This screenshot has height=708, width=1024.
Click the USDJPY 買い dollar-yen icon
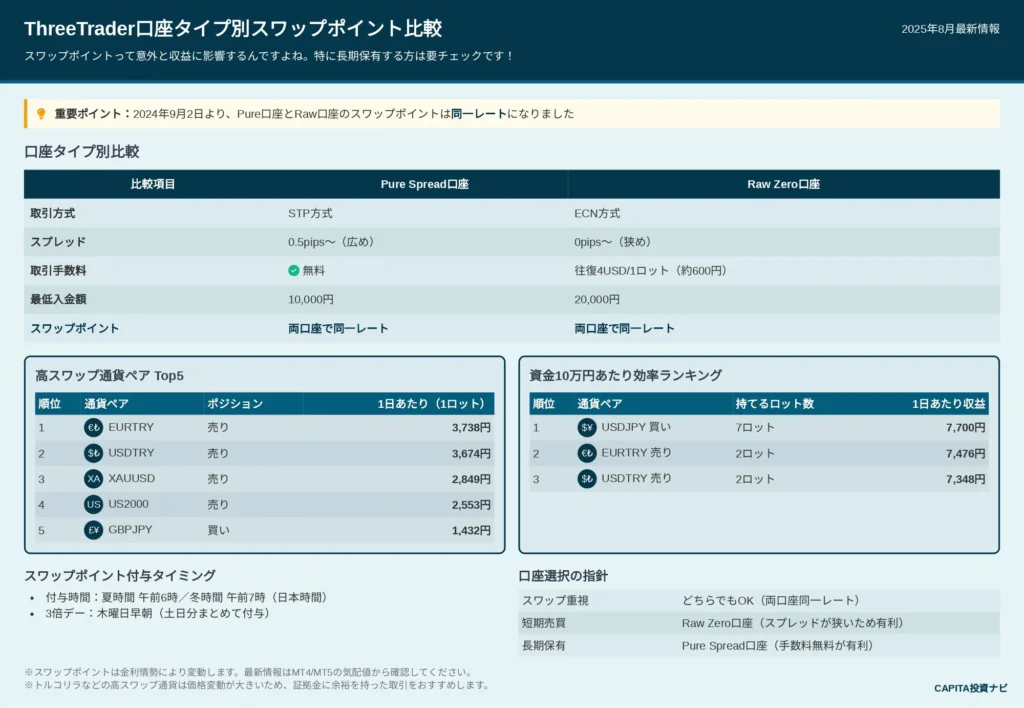click(587, 427)
